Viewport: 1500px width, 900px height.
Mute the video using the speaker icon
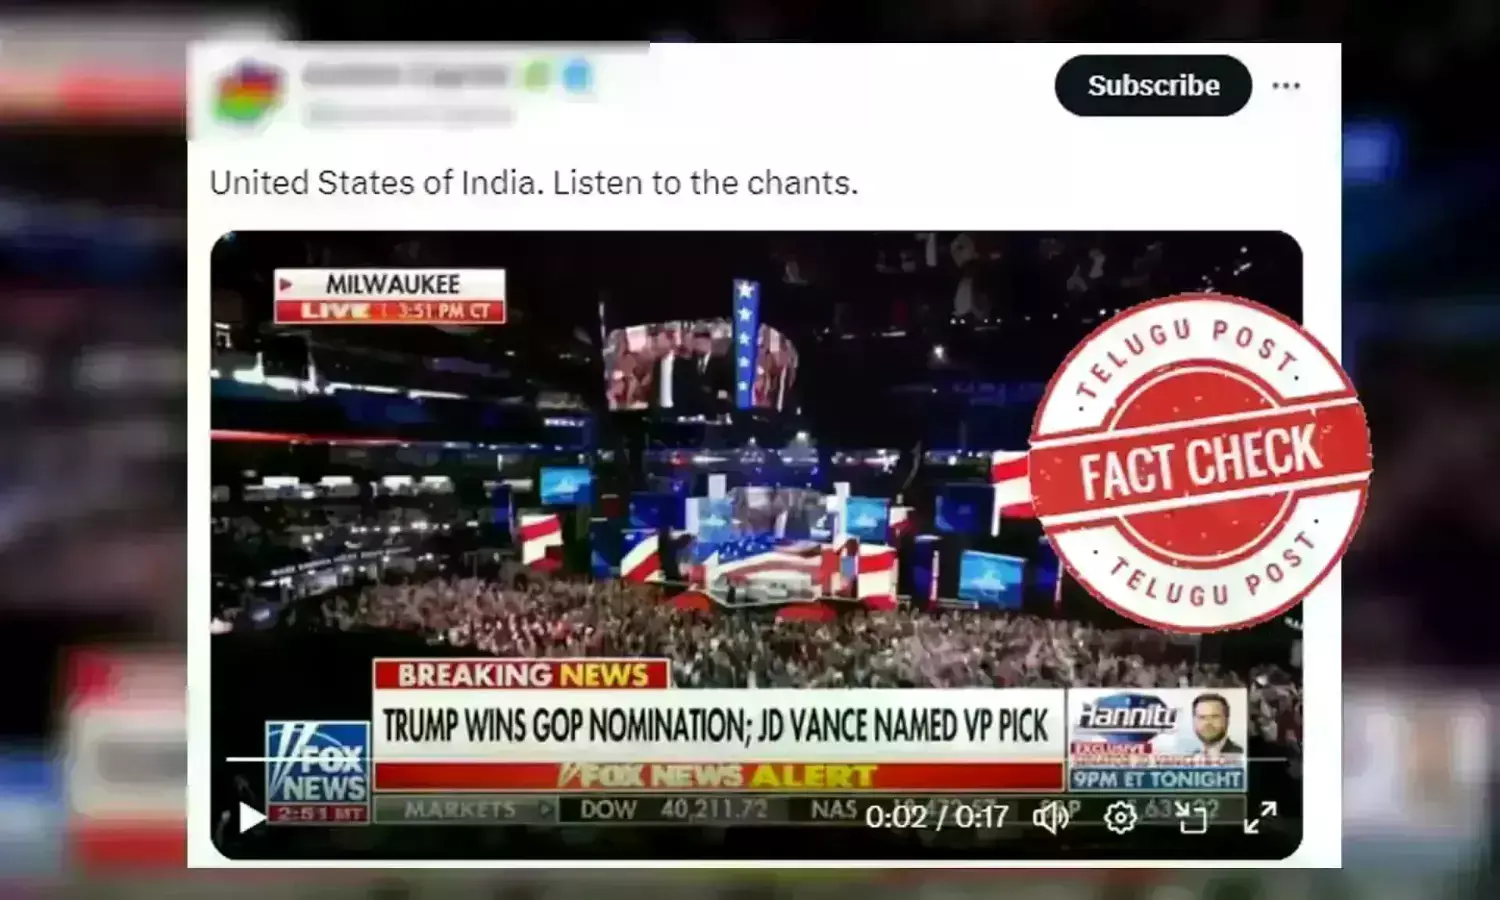coord(1051,818)
